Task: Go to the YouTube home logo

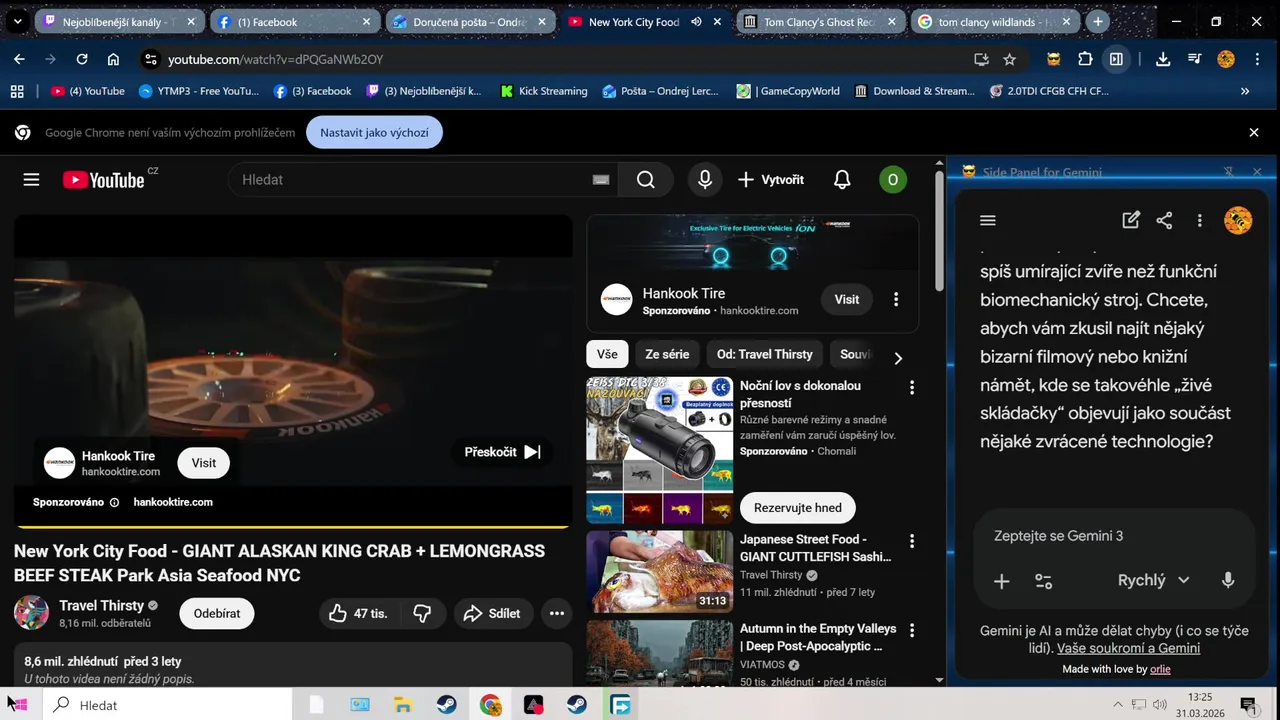Action: [104, 180]
